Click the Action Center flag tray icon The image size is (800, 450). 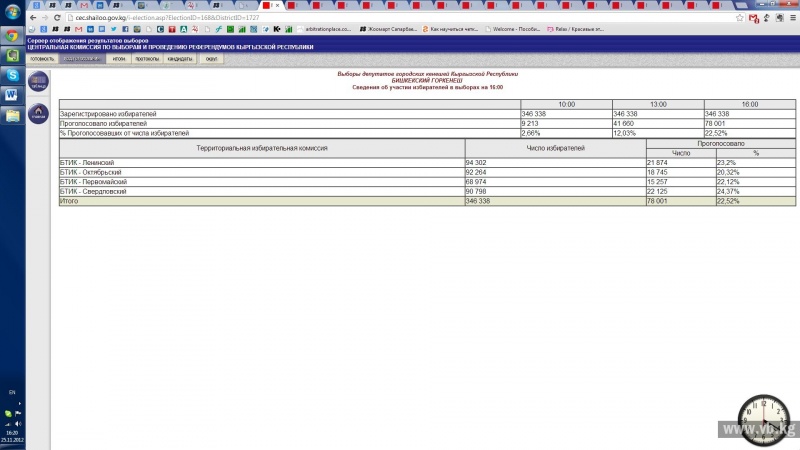pyautogui.click(x=18, y=414)
